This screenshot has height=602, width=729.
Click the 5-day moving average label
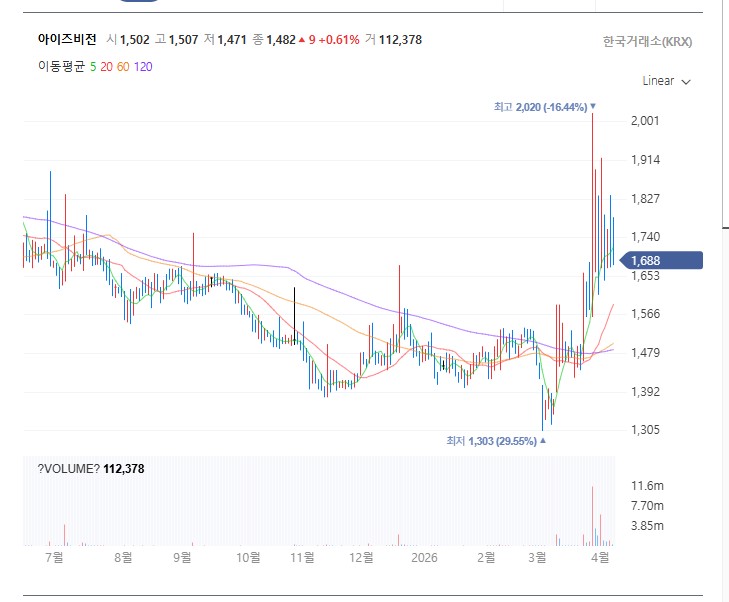(93, 67)
